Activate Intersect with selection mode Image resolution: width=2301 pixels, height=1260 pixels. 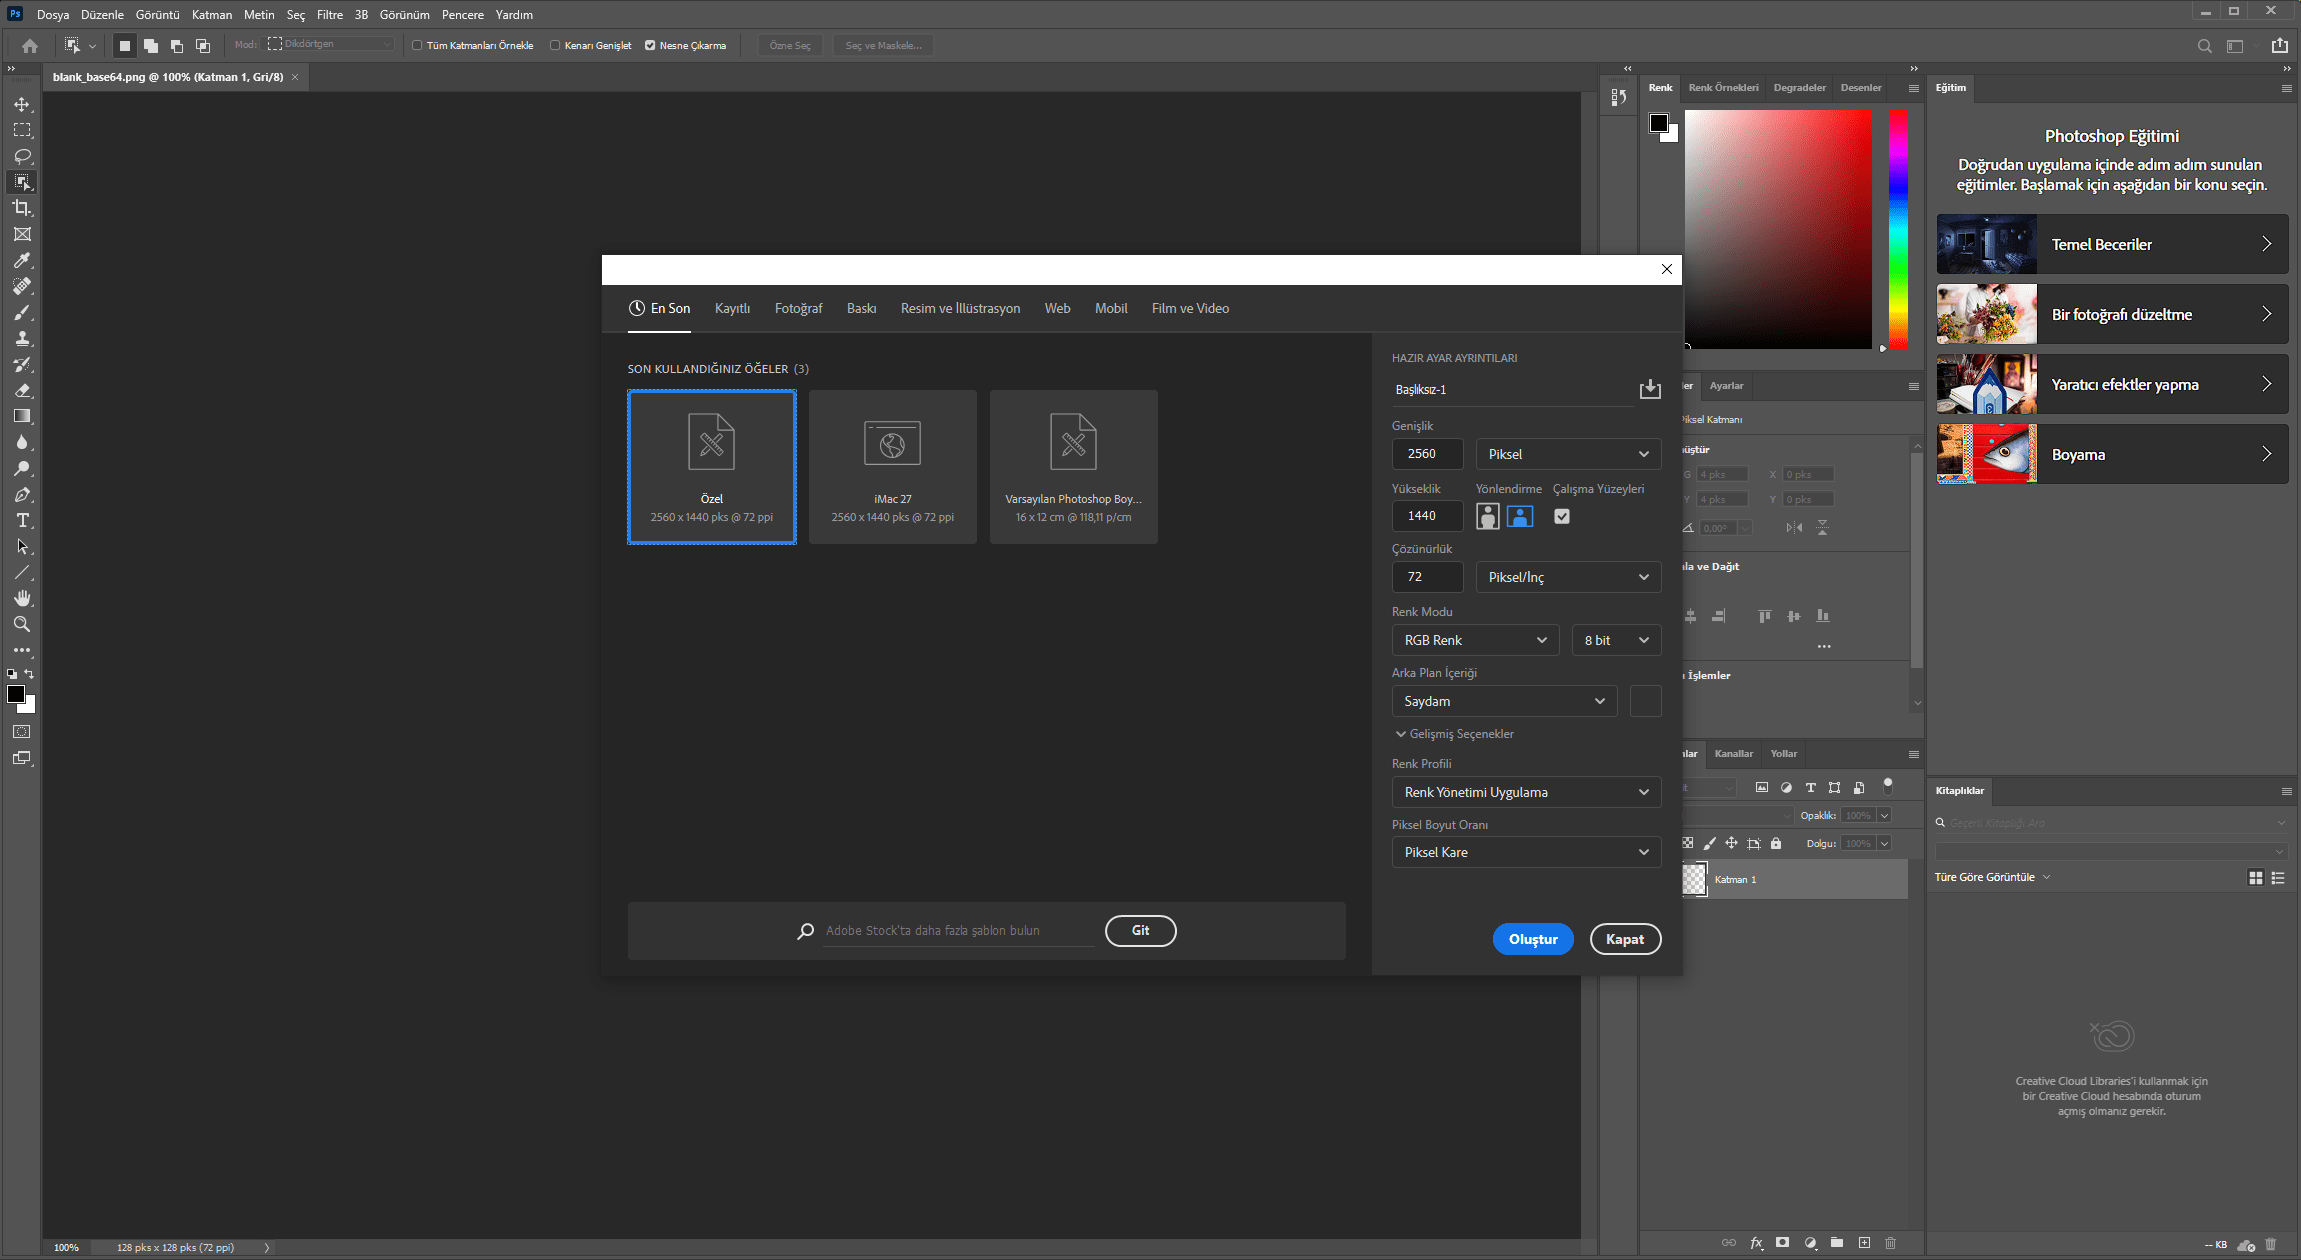coord(203,45)
